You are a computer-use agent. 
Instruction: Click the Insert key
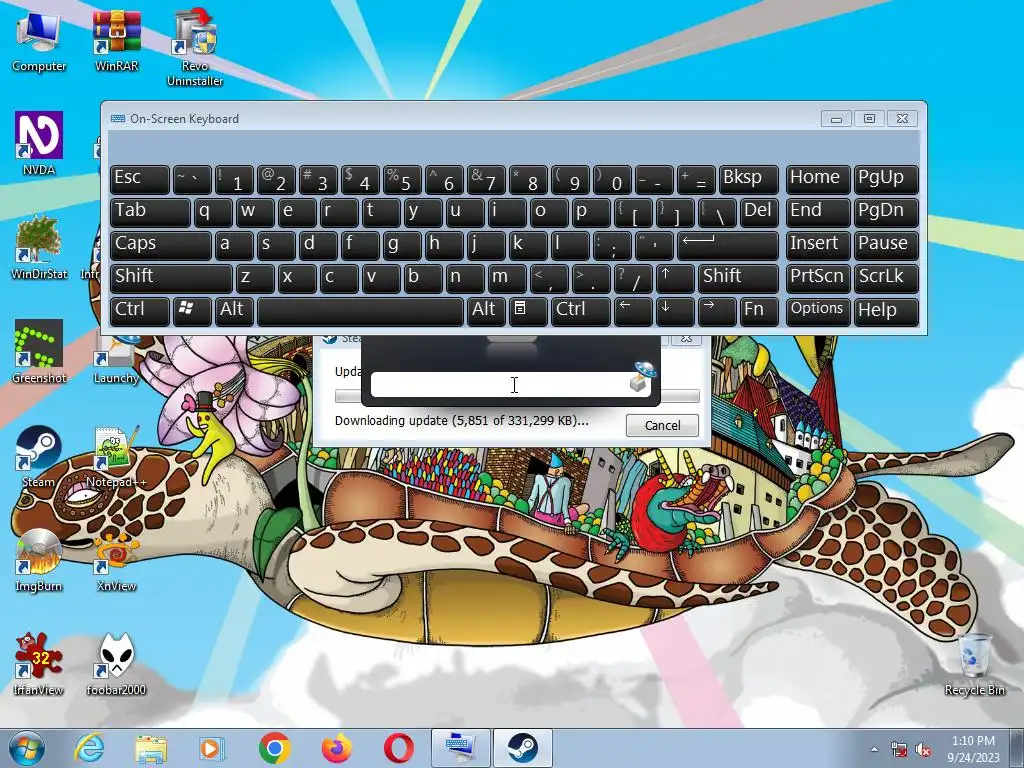pos(818,244)
